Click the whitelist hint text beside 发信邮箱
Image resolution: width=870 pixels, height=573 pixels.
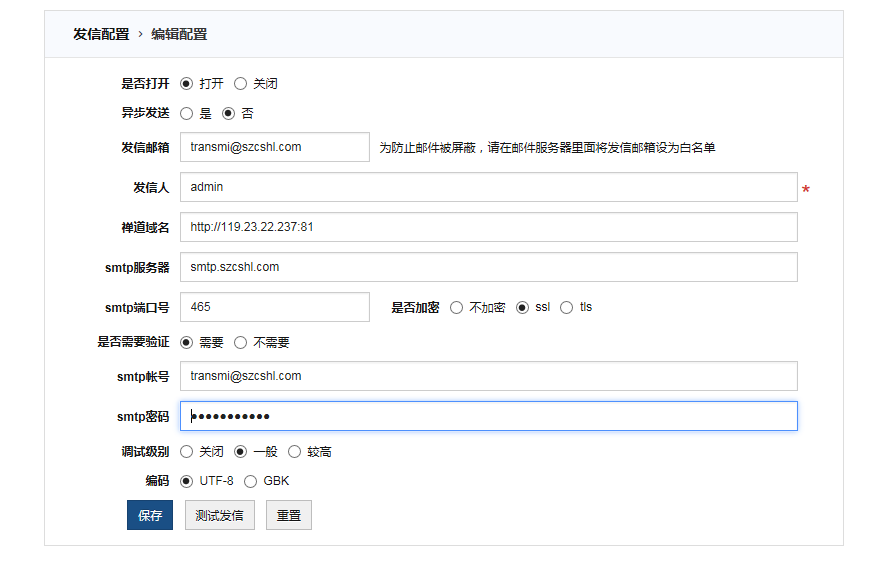click(x=547, y=148)
